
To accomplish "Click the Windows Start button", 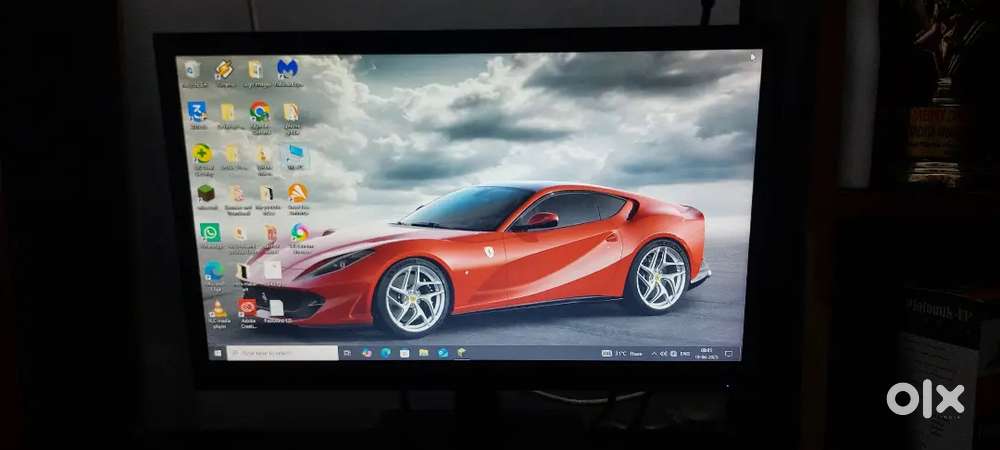I will tap(217, 353).
